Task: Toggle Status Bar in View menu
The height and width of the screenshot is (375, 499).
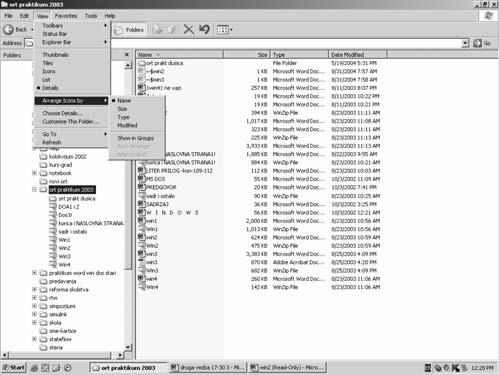Action: 72,34
